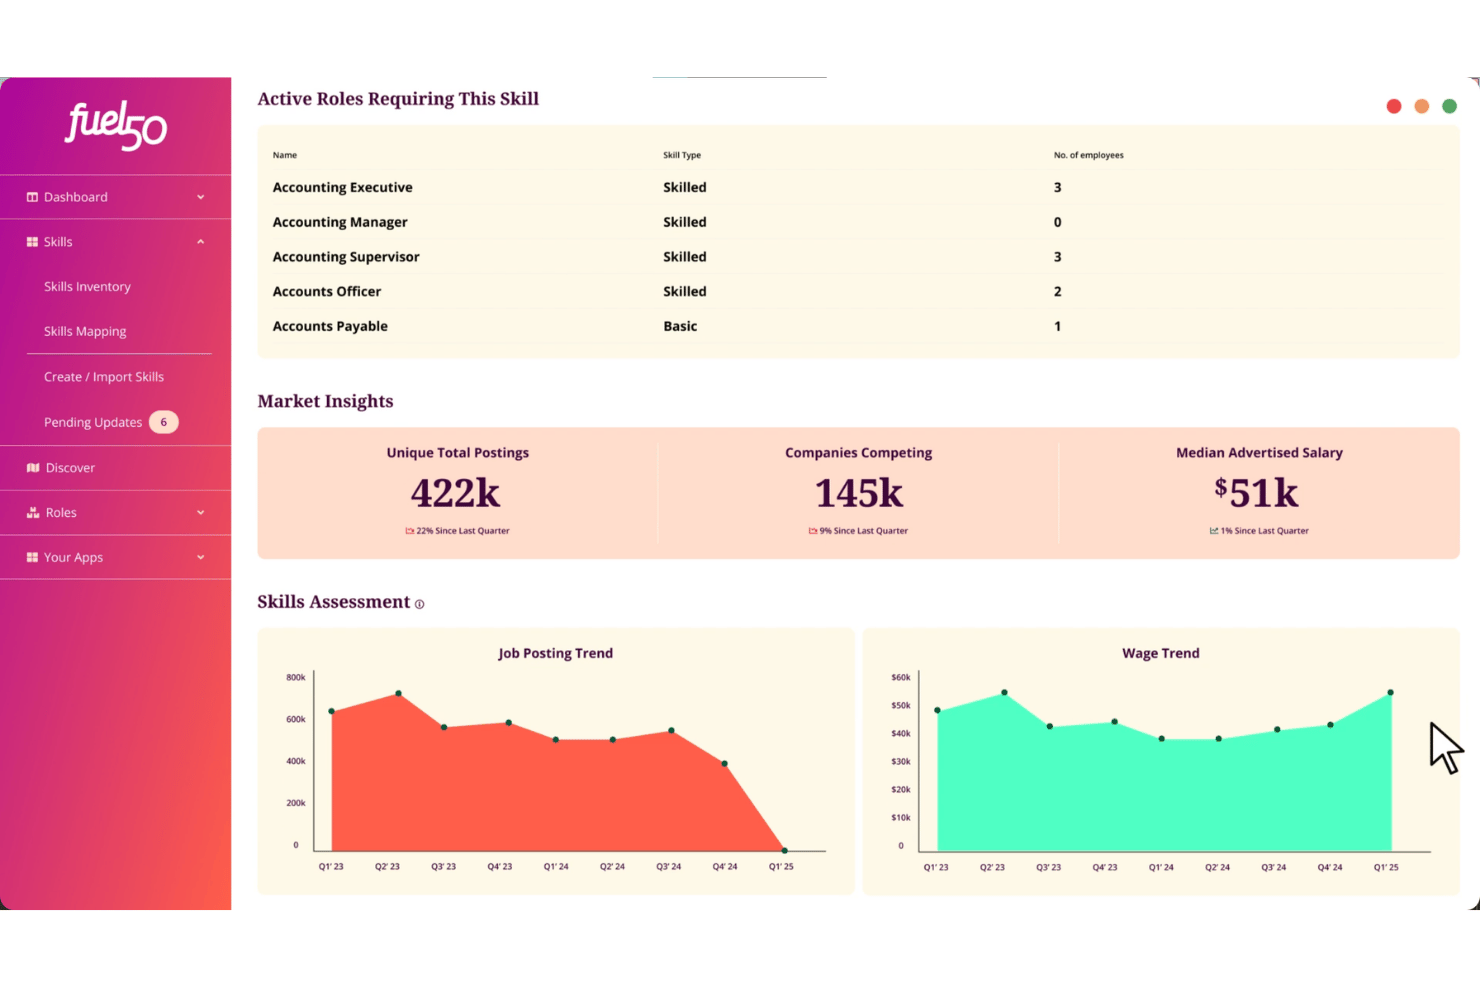Click the $51k Median Advertised Salary value

(1257, 493)
